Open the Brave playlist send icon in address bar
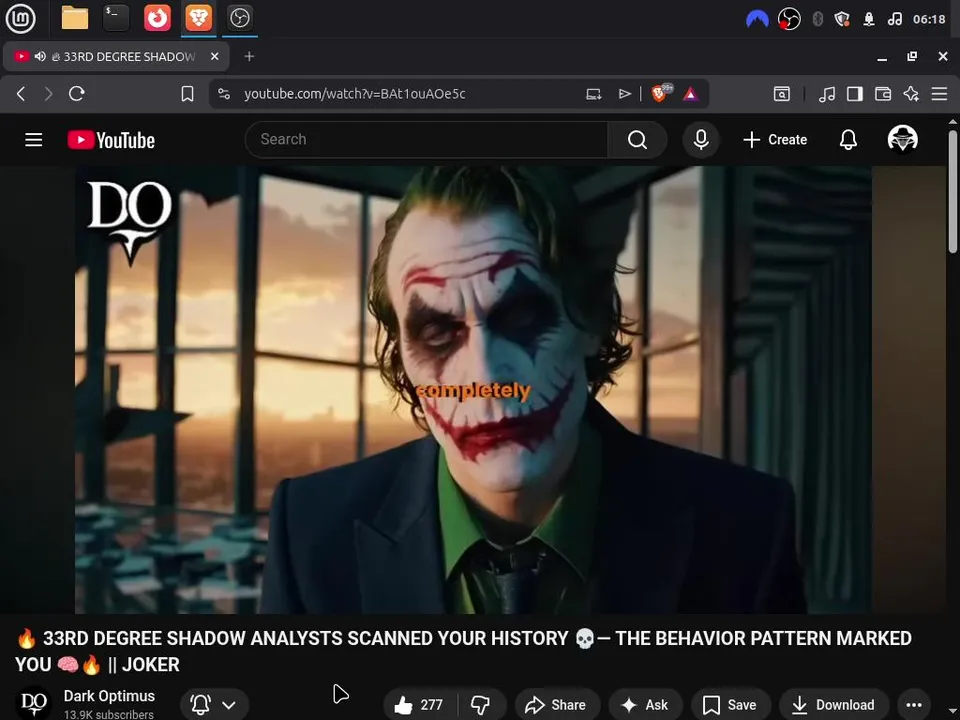This screenshot has width=960, height=720. (624, 94)
